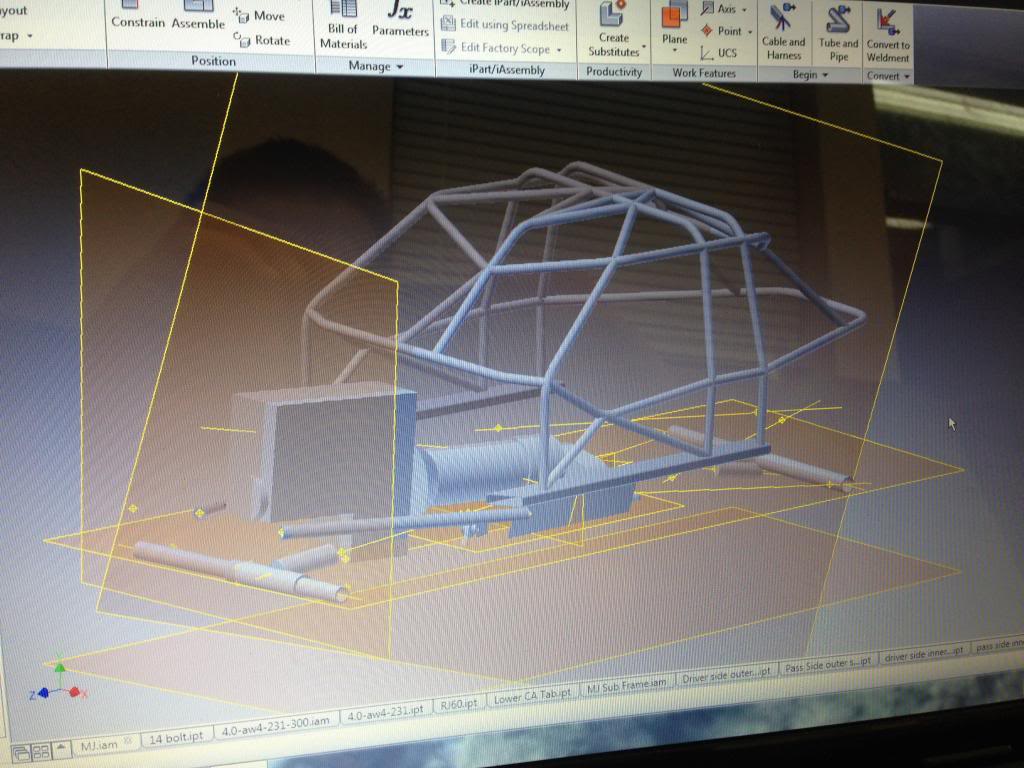Open the Axis dropdown arrow
The image size is (1024, 768).
[x=744, y=10]
